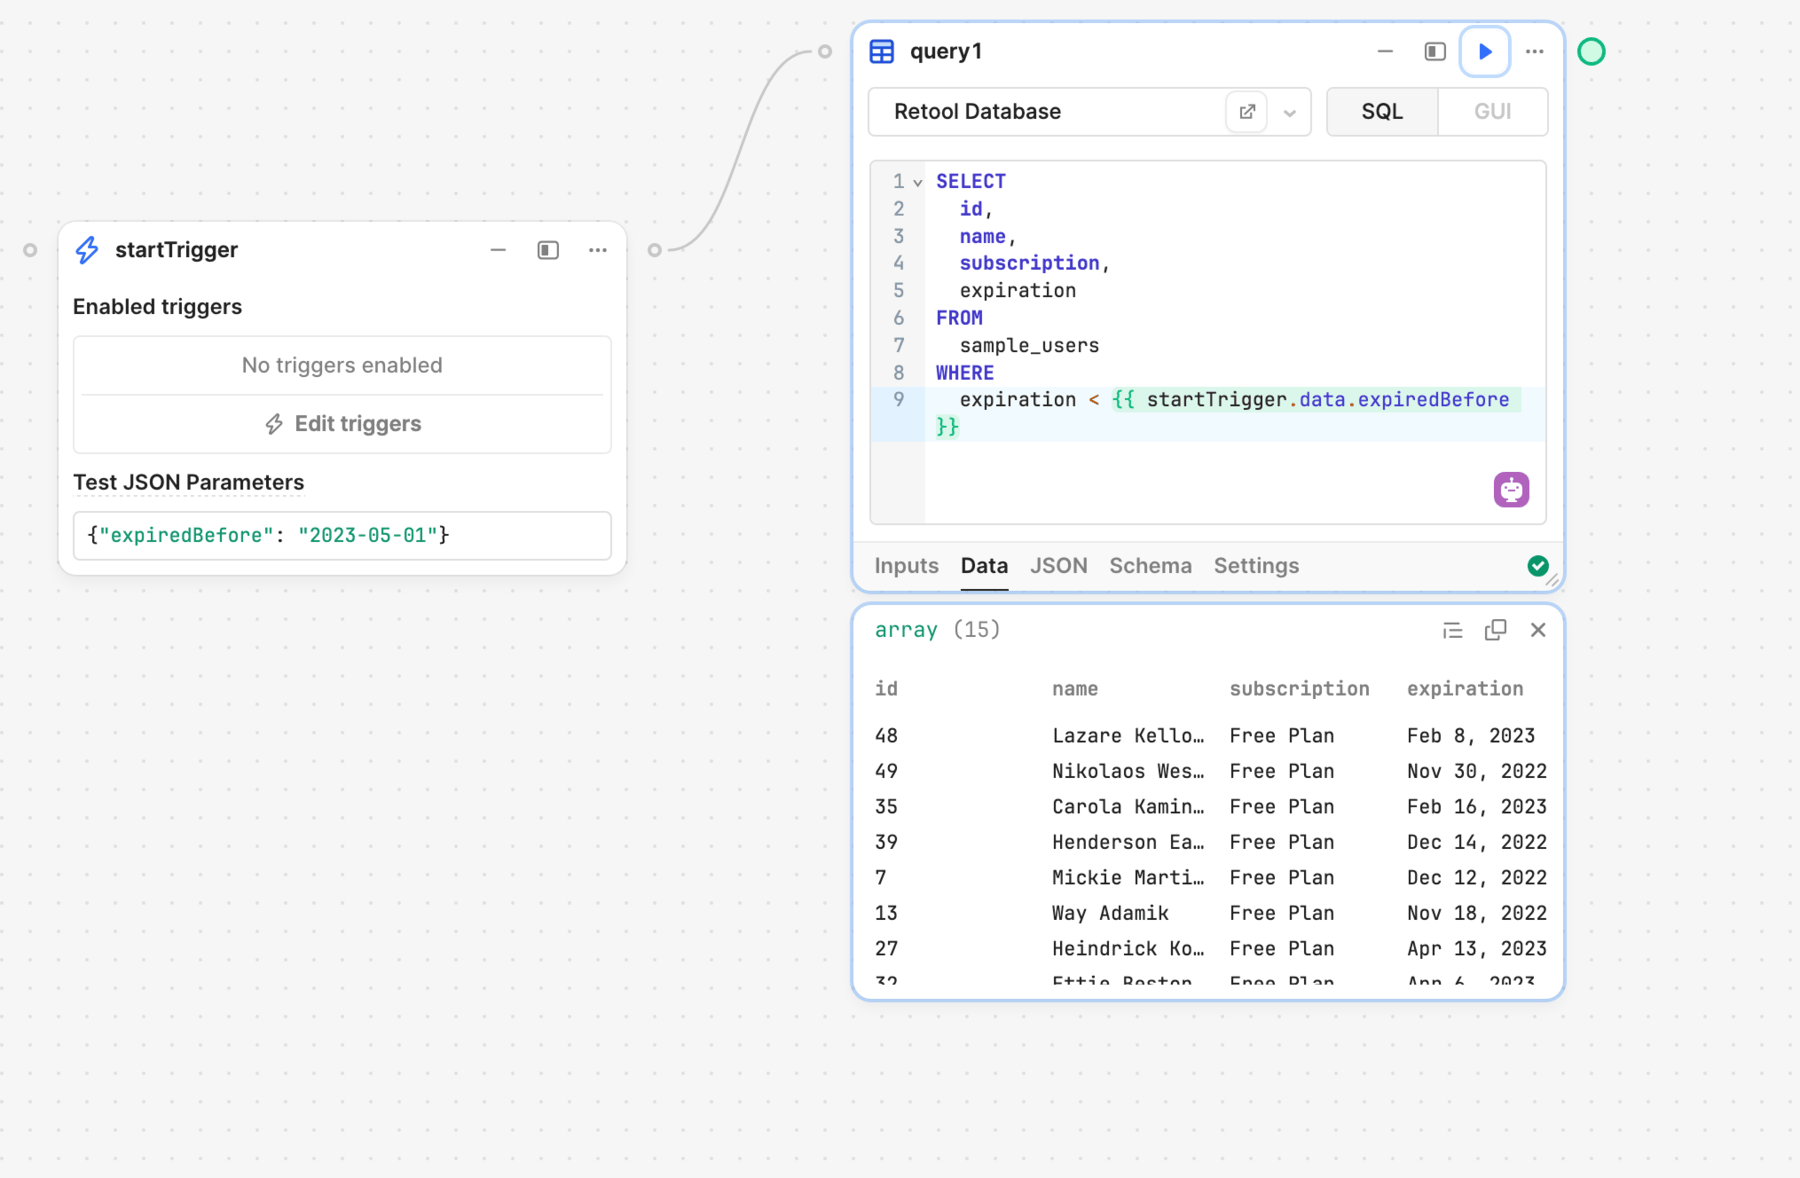
Task: Click the expiration column header
Action: pos(1465,689)
